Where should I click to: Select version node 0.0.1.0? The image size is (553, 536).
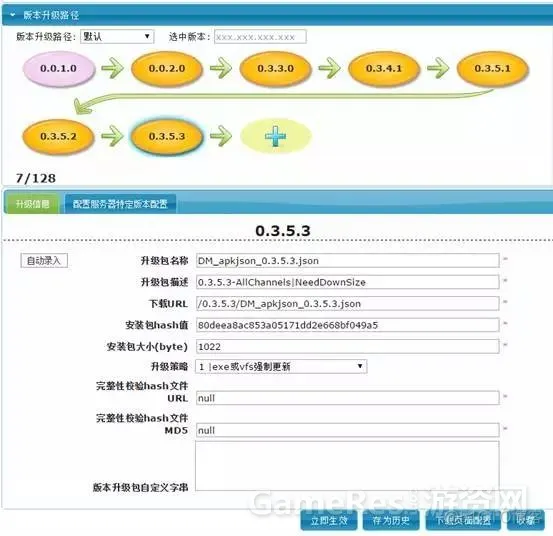click(59, 68)
